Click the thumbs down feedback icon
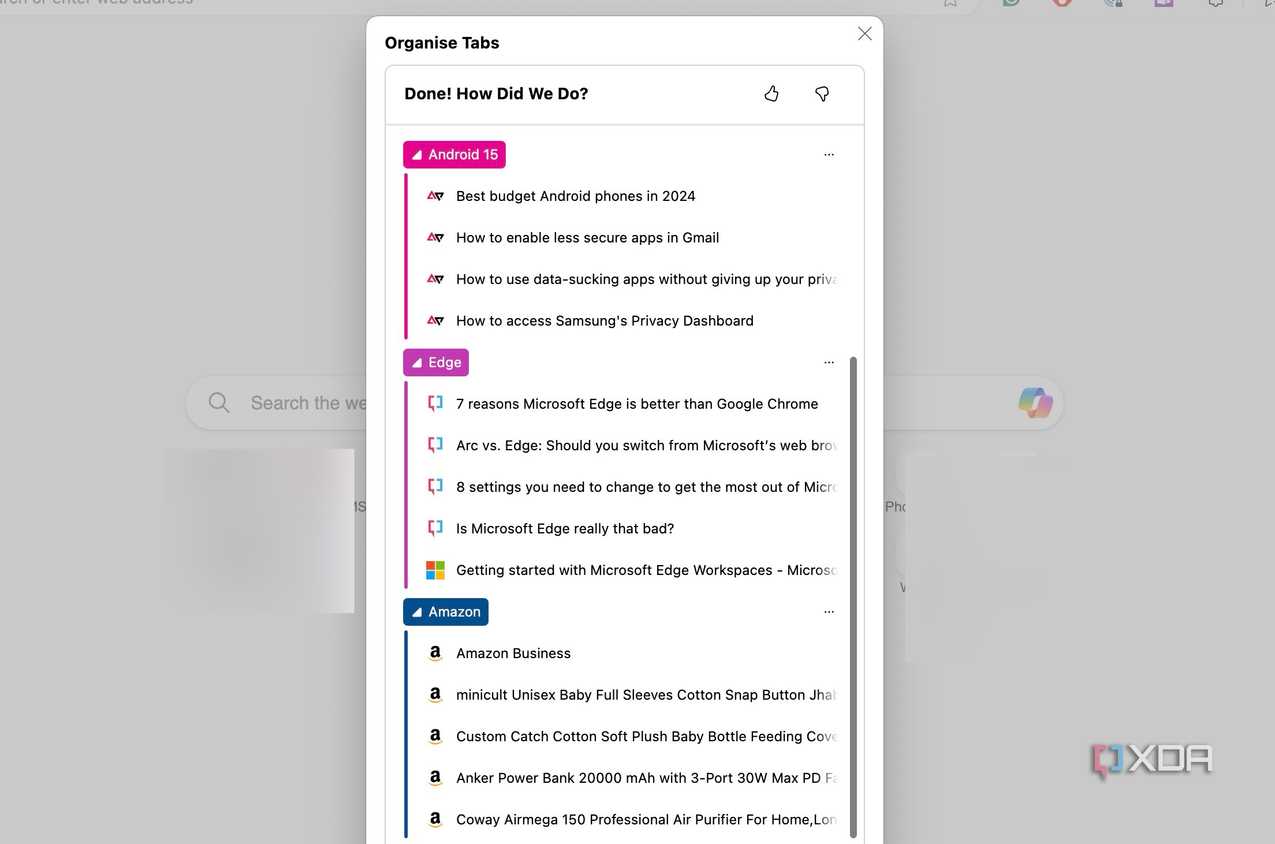The height and width of the screenshot is (844, 1275). (x=822, y=94)
